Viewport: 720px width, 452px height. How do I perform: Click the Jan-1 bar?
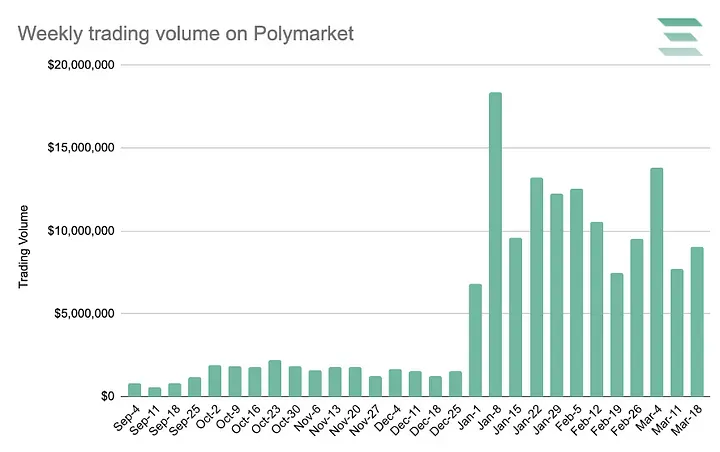pyautogui.click(x=475, y=340)
